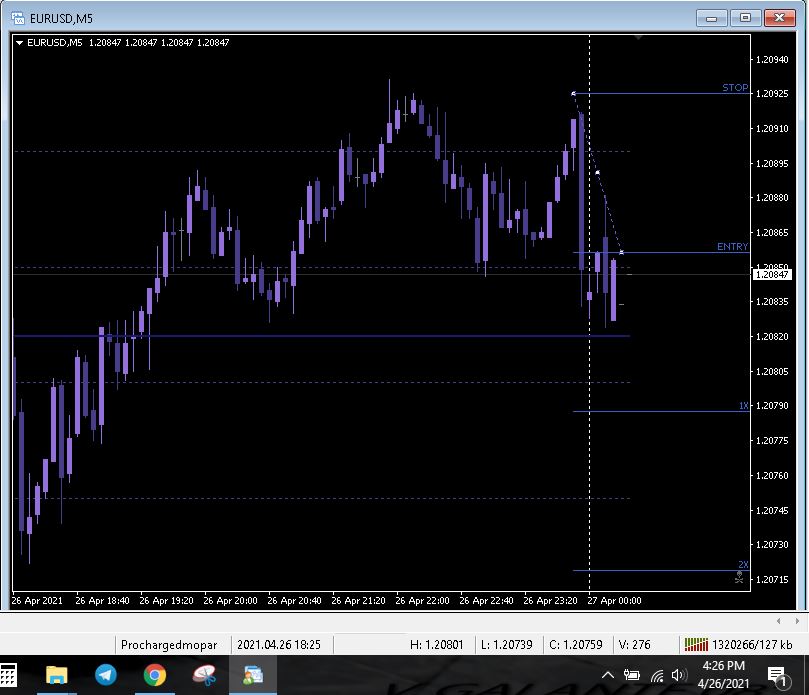This screenshot has height=695, width=809.
Task: Maximize the EURUSD,M5 chart window
Action: (x=745, y=19)
